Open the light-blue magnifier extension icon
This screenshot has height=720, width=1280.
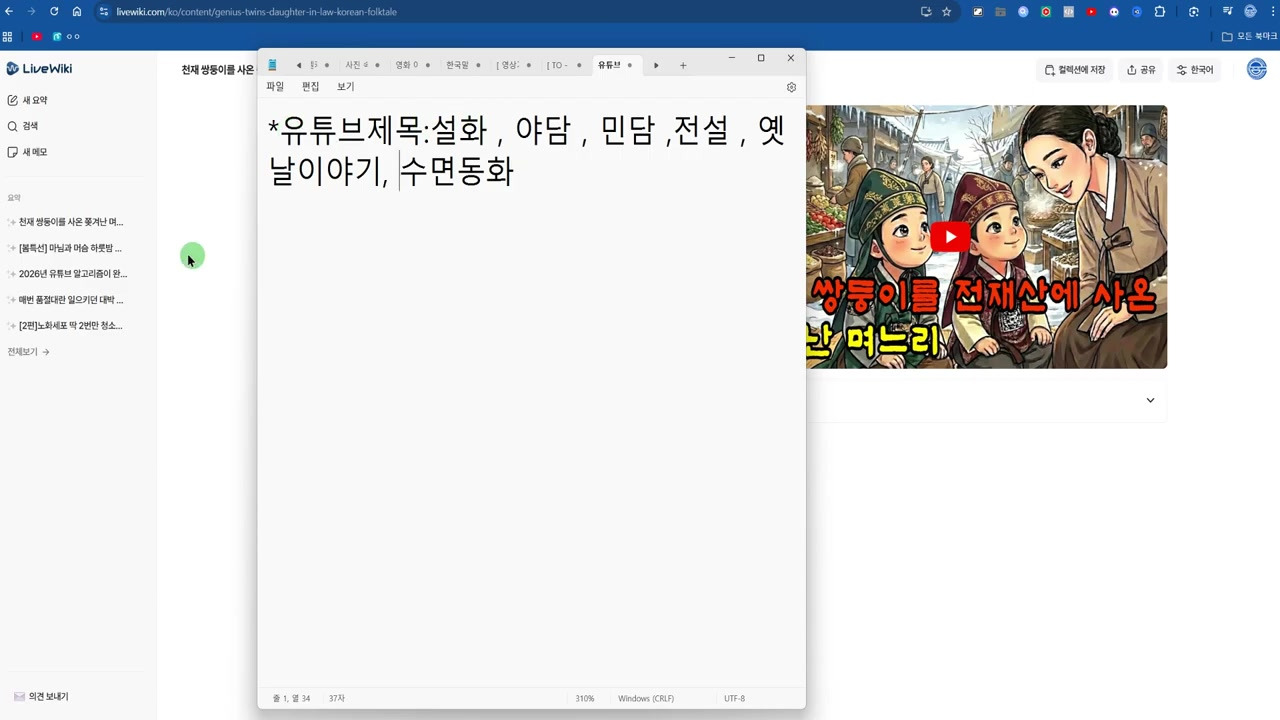click(x=1023, y=12)
